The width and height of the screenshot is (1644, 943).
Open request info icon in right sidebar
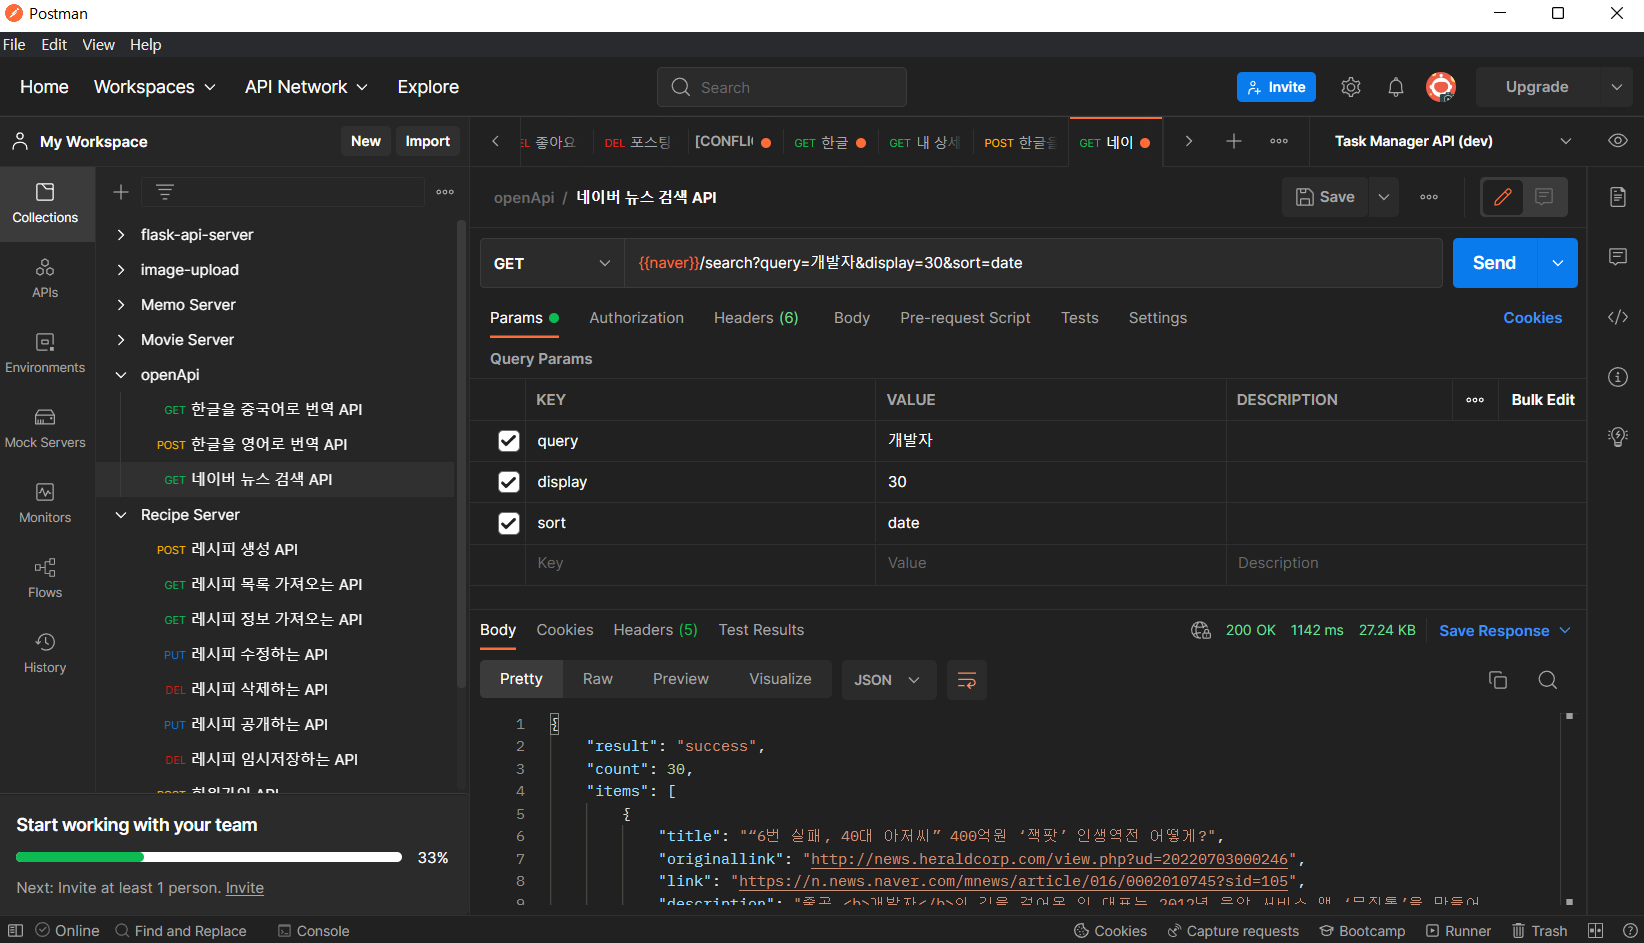(x=1618, y=377)
